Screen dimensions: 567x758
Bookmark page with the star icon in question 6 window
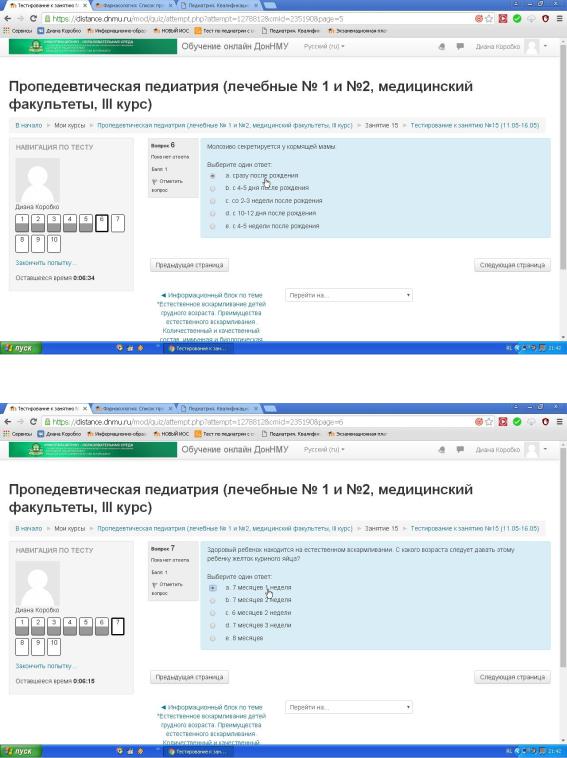pos(489,18)
